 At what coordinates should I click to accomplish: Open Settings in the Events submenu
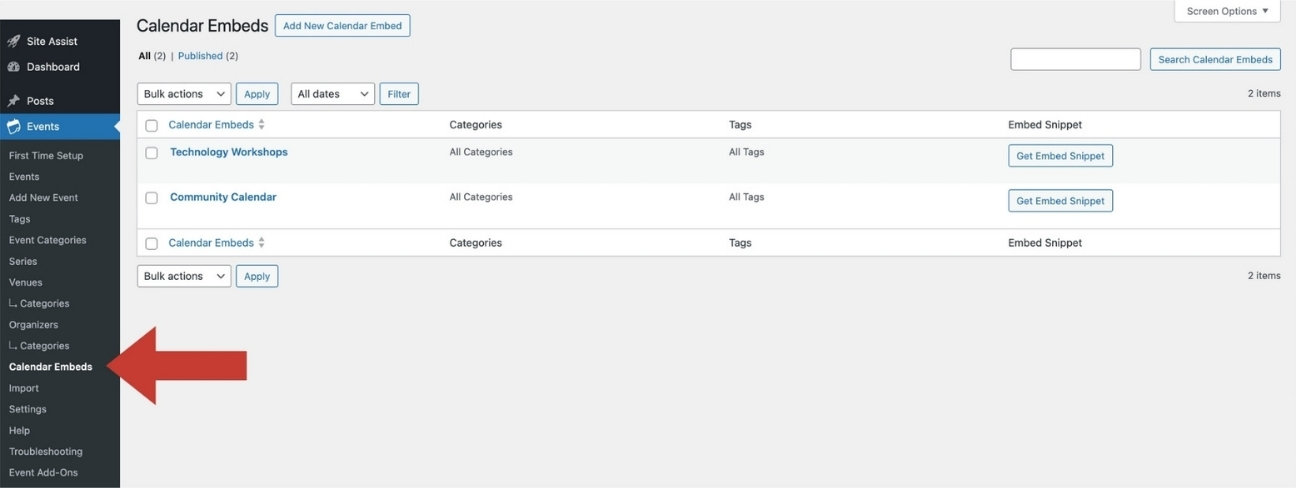click(28, 409)
